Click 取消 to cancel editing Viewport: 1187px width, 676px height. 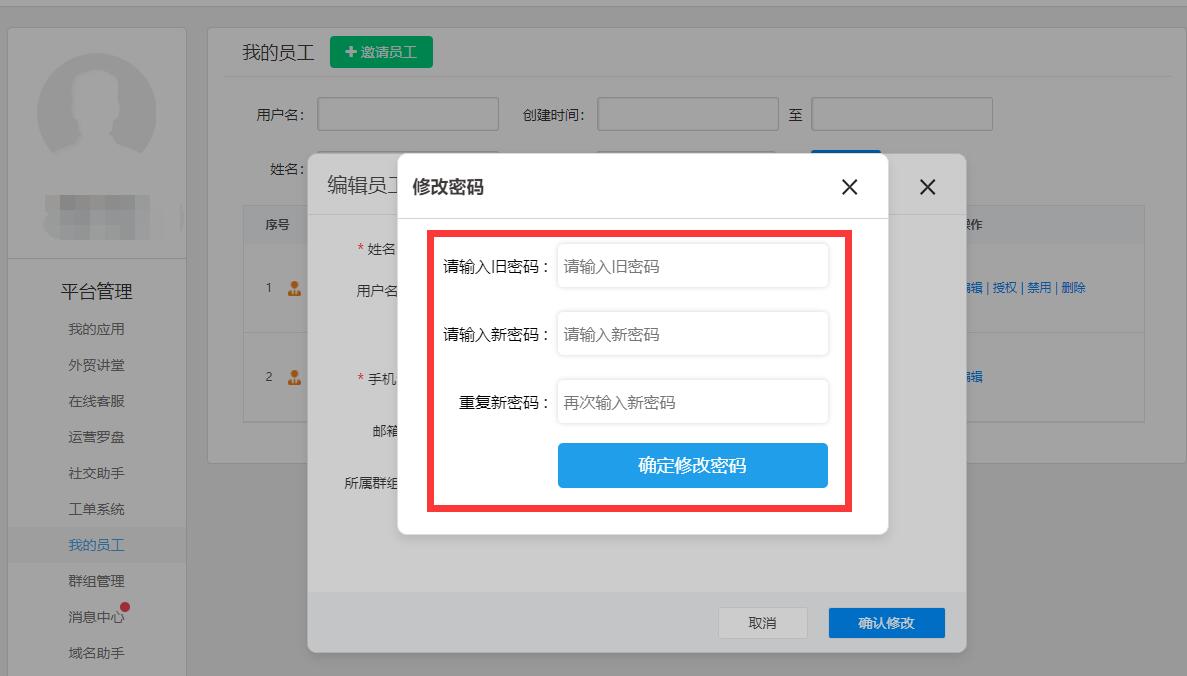click(x=762, y=622)
